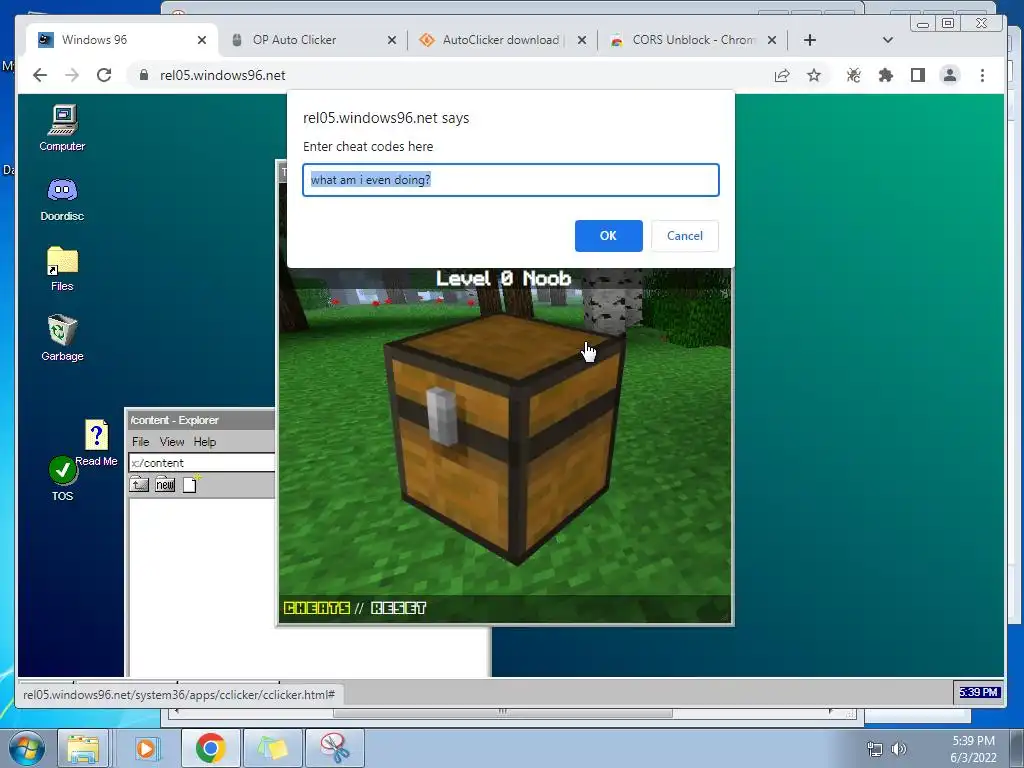This screenshot has width=1024, height=768.
Task: Open File Explorer in taskbar
Action: (83, 748)
